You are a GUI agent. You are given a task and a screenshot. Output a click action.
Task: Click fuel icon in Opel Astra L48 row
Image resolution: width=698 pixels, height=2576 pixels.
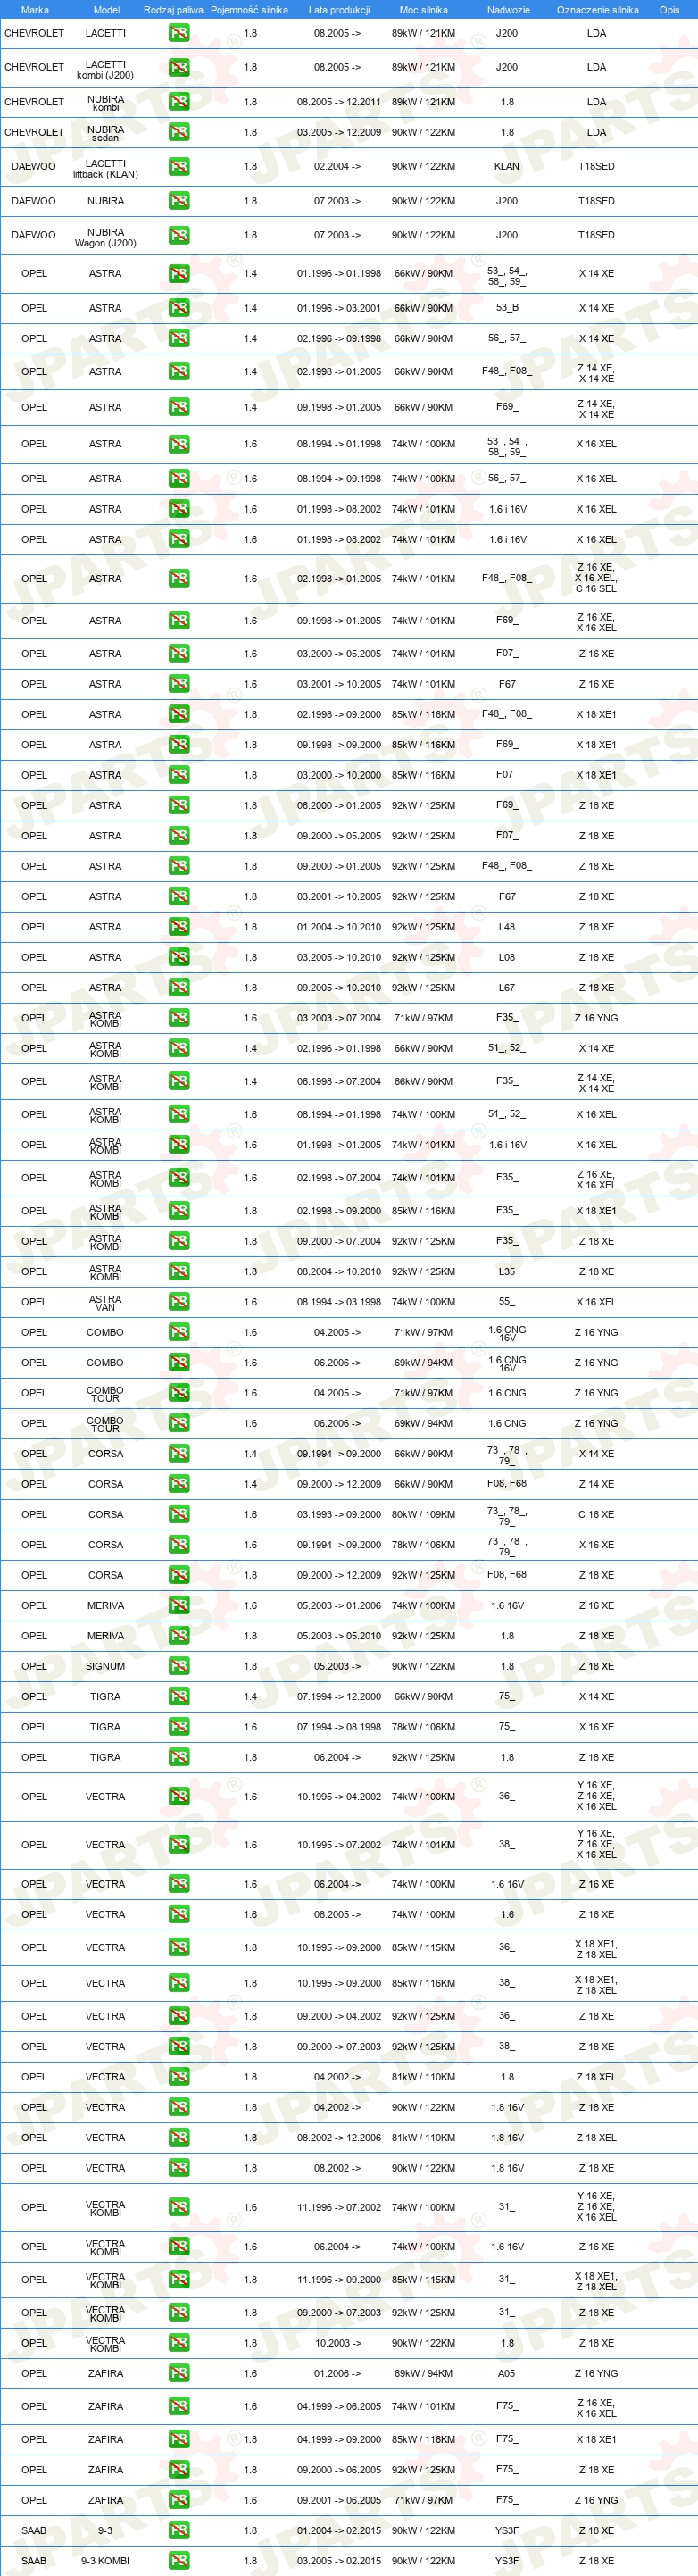179,927
